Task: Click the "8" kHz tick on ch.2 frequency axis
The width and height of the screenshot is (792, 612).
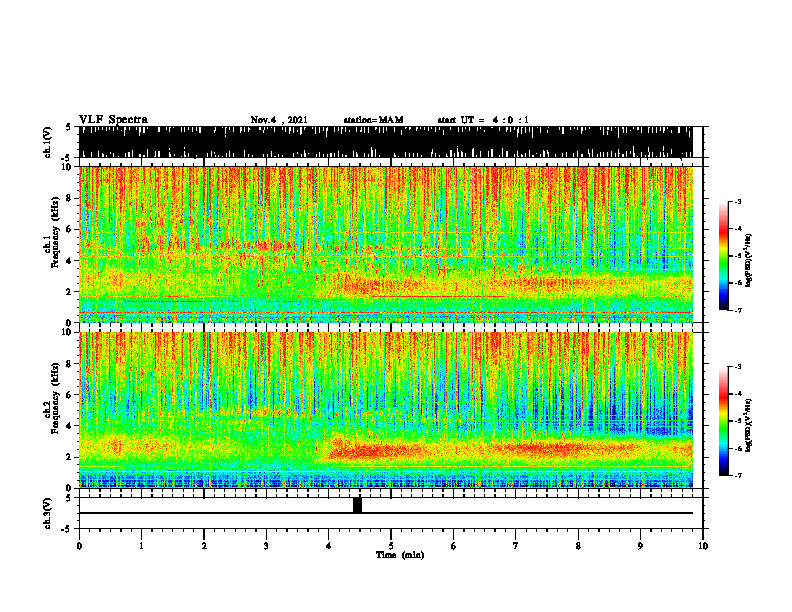Action: 69,364
